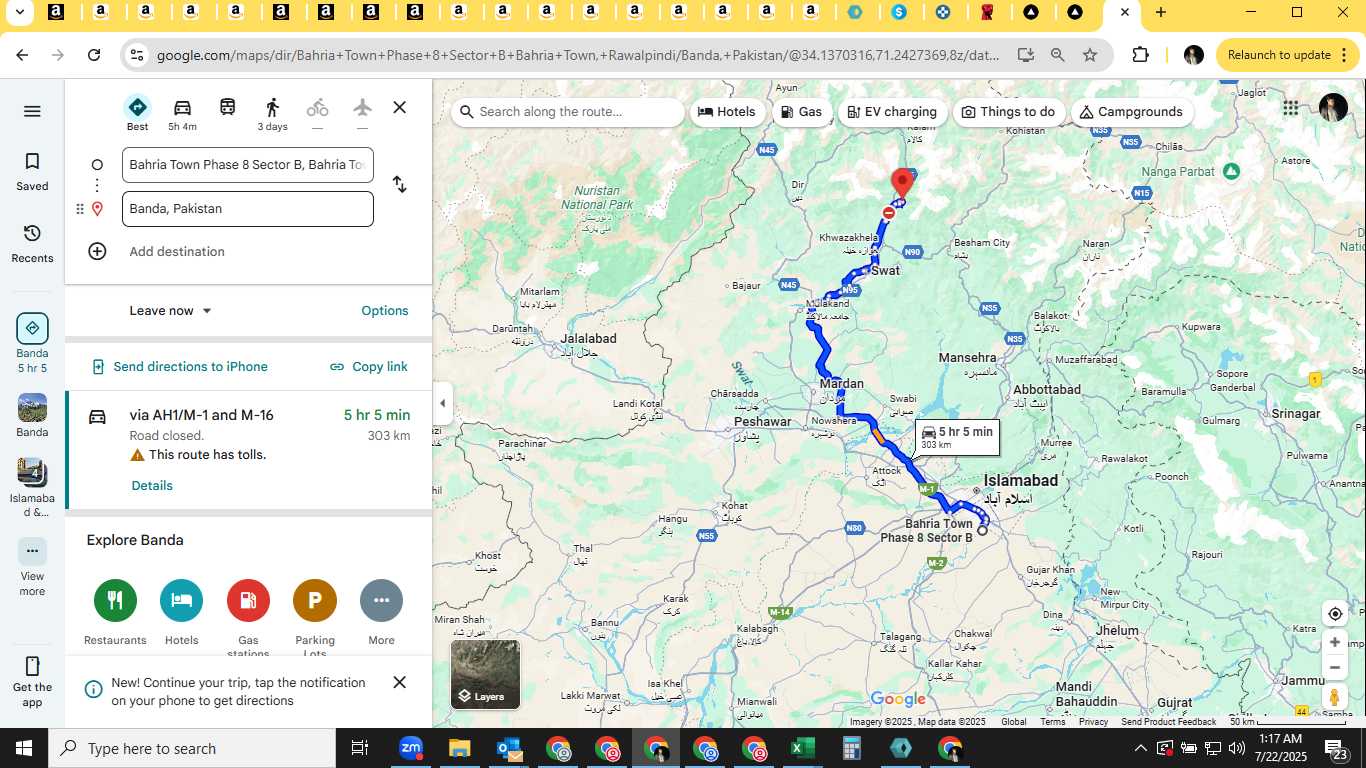This screenshot has width=1366, height=768.
Task: Edit destination Banda, Pakistan field
Action: pos(248,209)
